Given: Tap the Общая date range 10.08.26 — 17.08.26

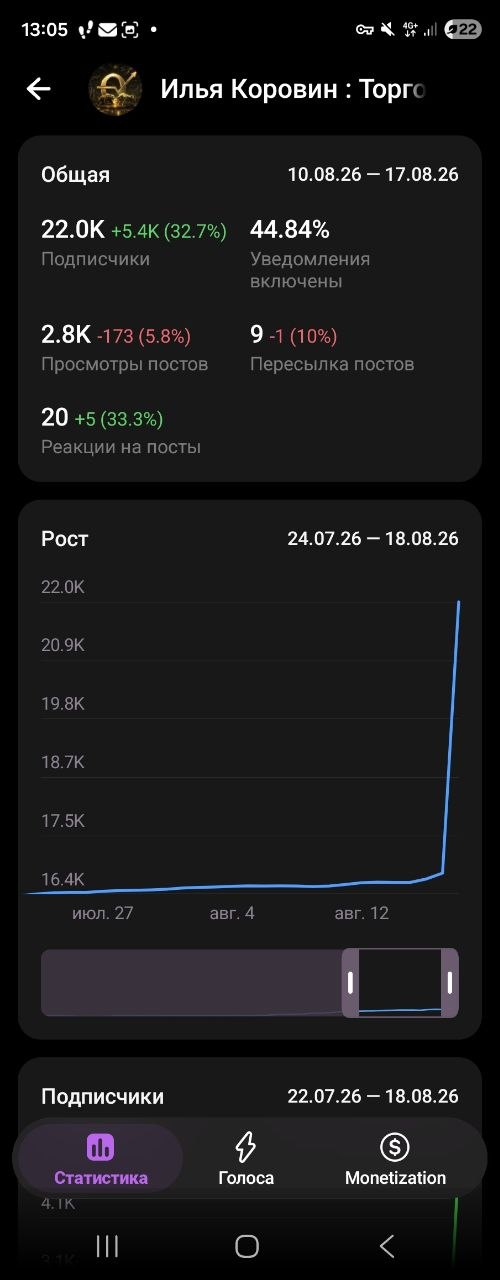Looking at the screenshot, I should point(373,174).
